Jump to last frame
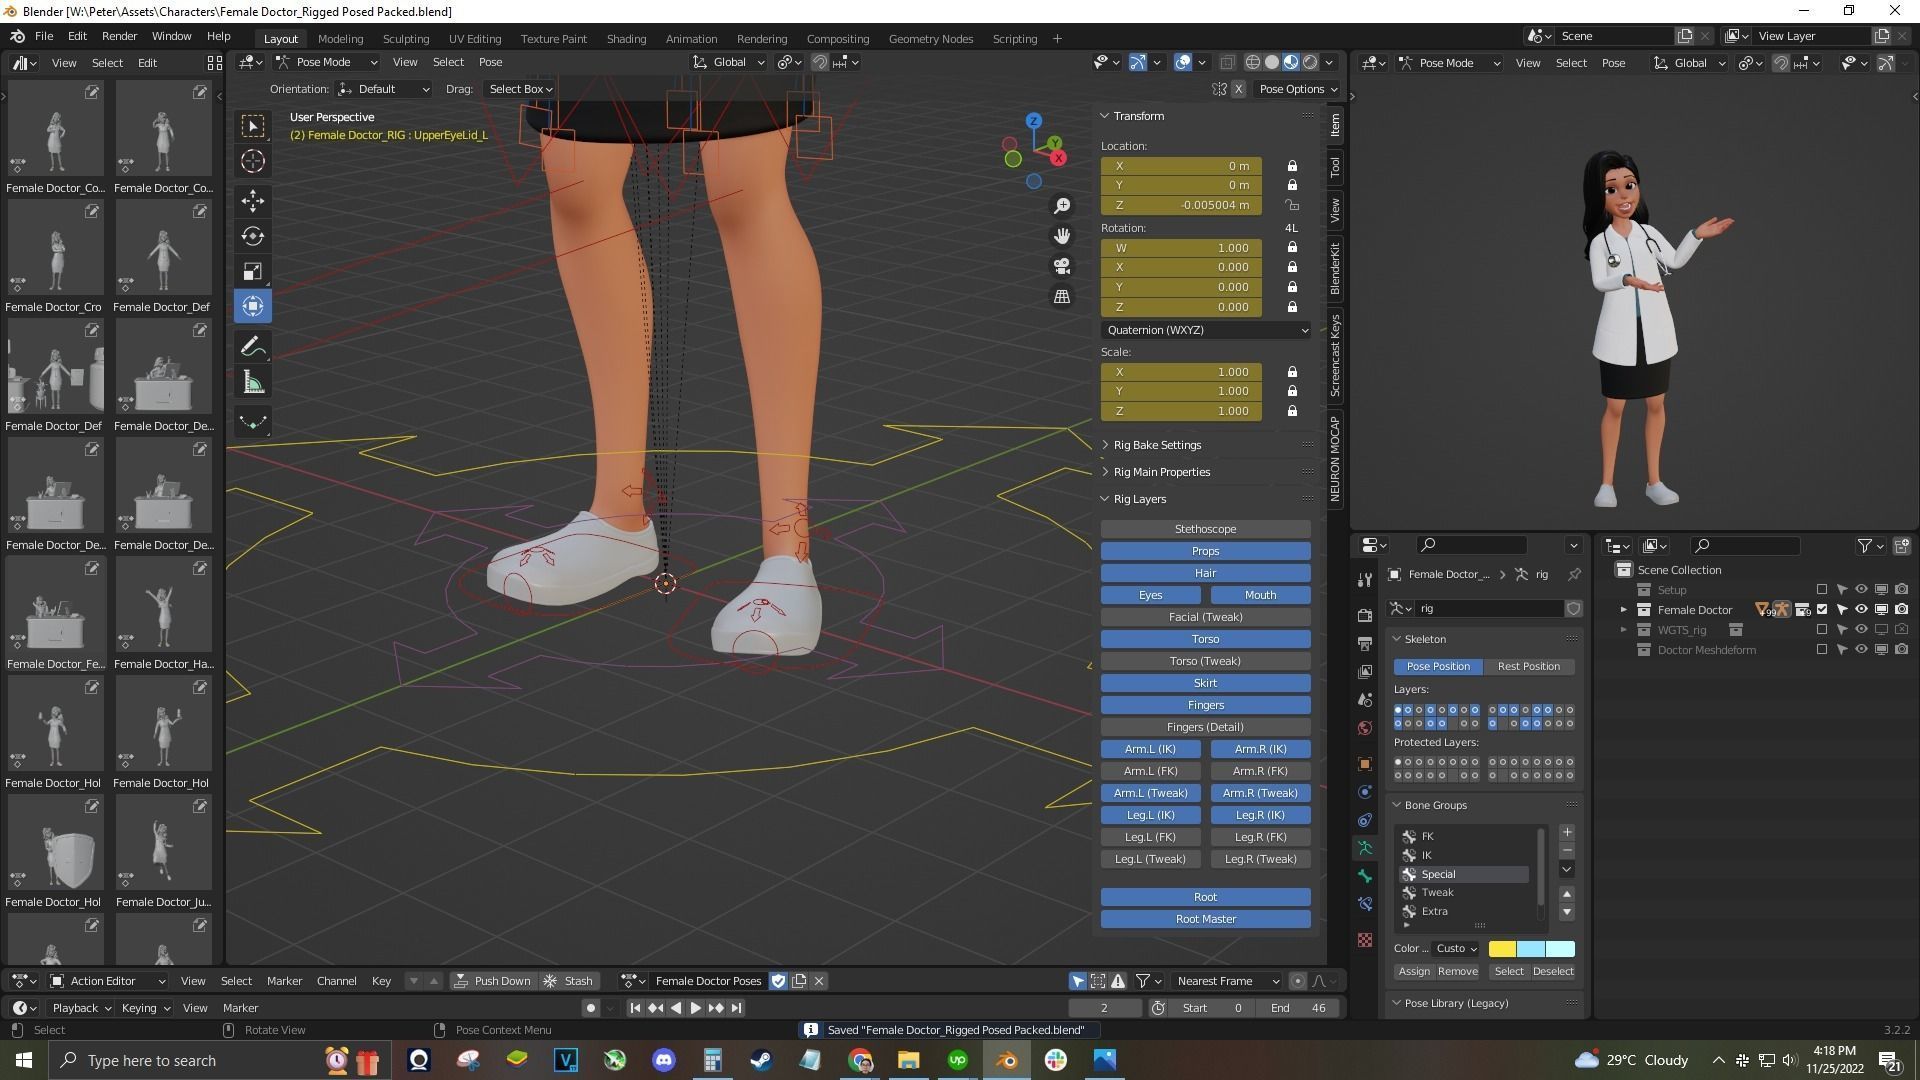1920x1080 pixels. [737, 1008]
